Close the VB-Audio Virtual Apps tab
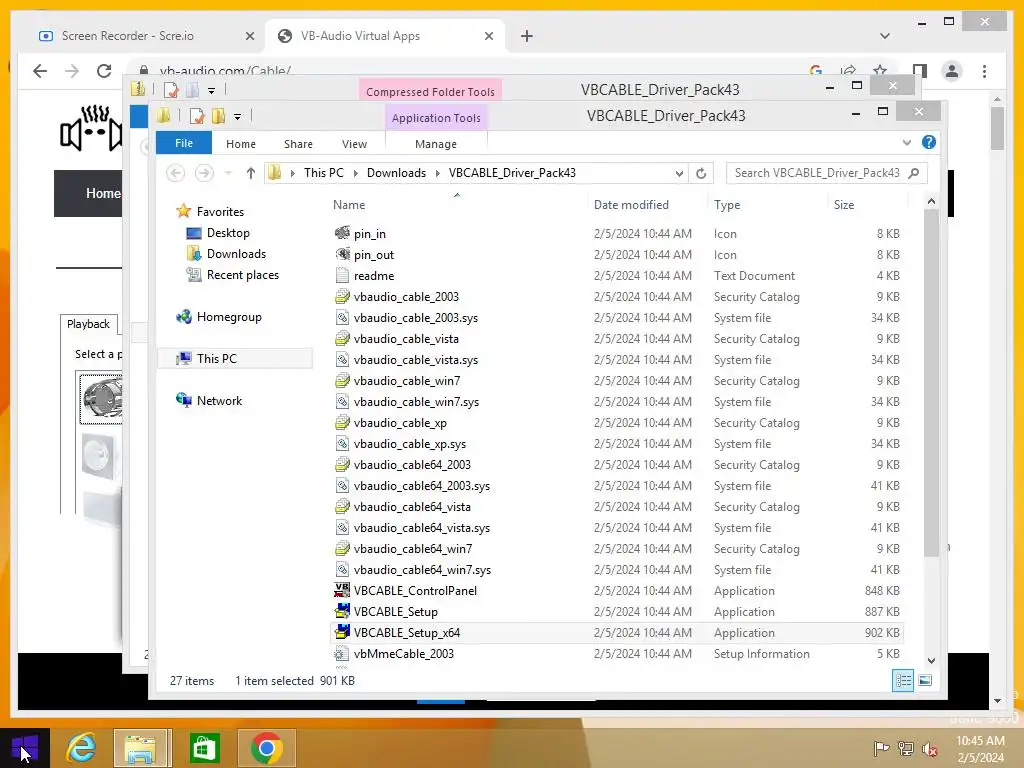1024x768 pixels. 488,36
